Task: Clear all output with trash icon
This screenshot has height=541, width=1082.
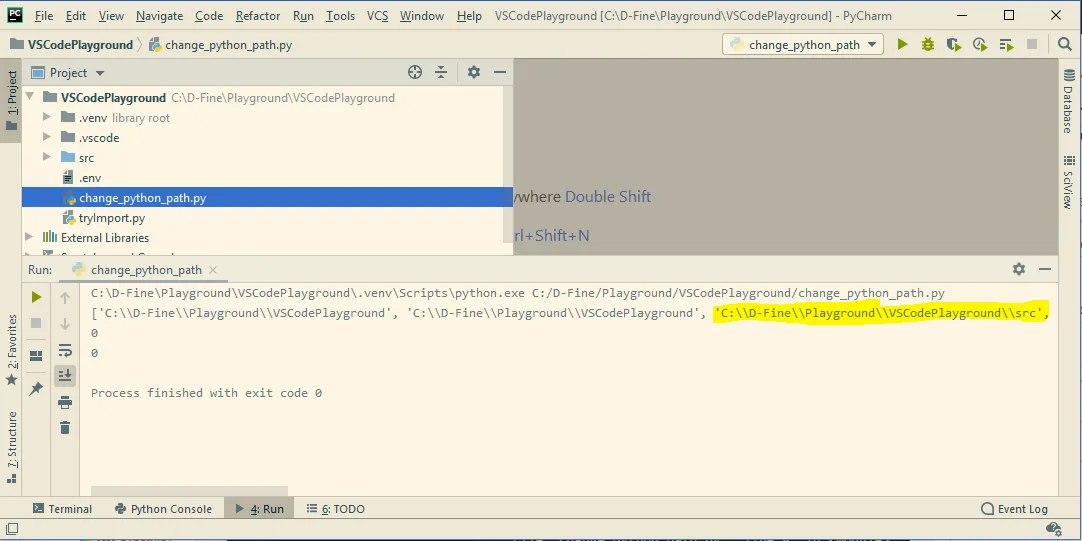Action: point(65,428)
